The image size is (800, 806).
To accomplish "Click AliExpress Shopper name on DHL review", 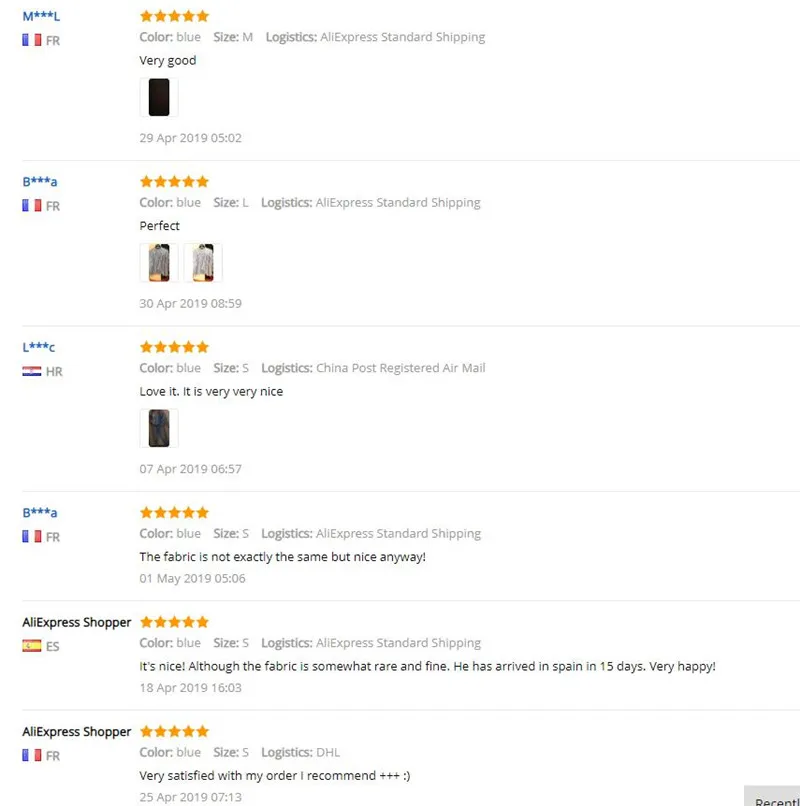I will coord(77,732).
